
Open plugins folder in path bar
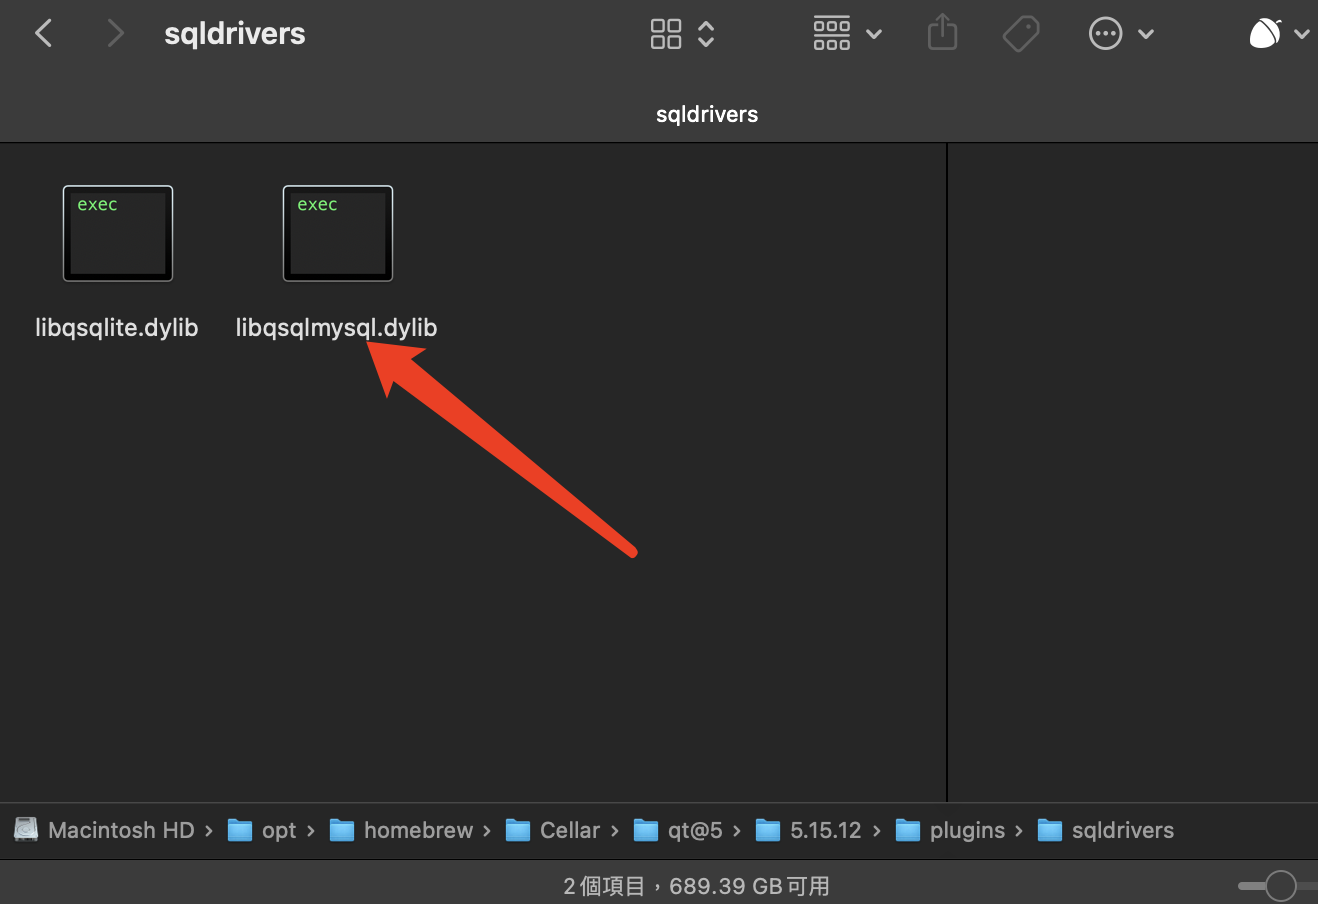tap(950, 830)
